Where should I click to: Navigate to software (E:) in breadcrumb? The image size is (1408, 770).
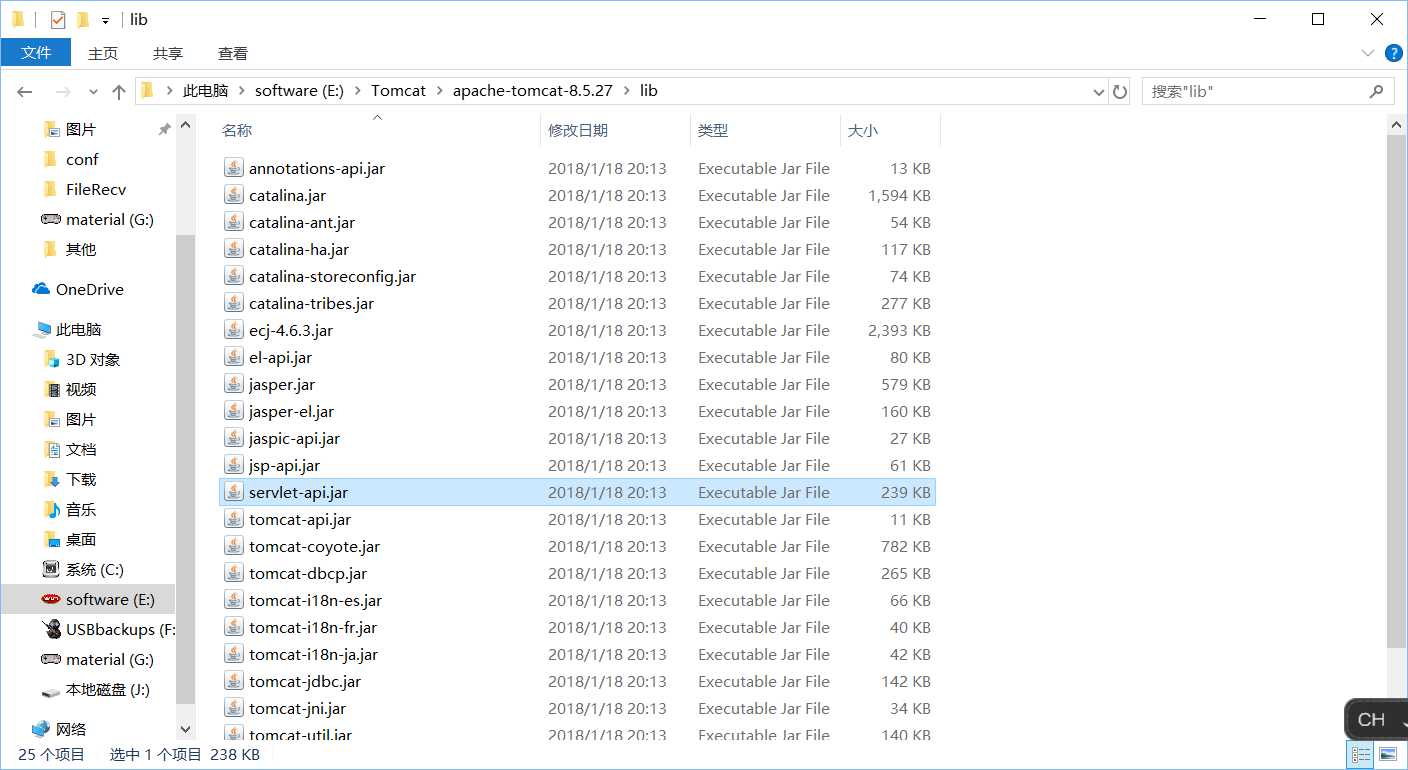click(x=299, y=91)
